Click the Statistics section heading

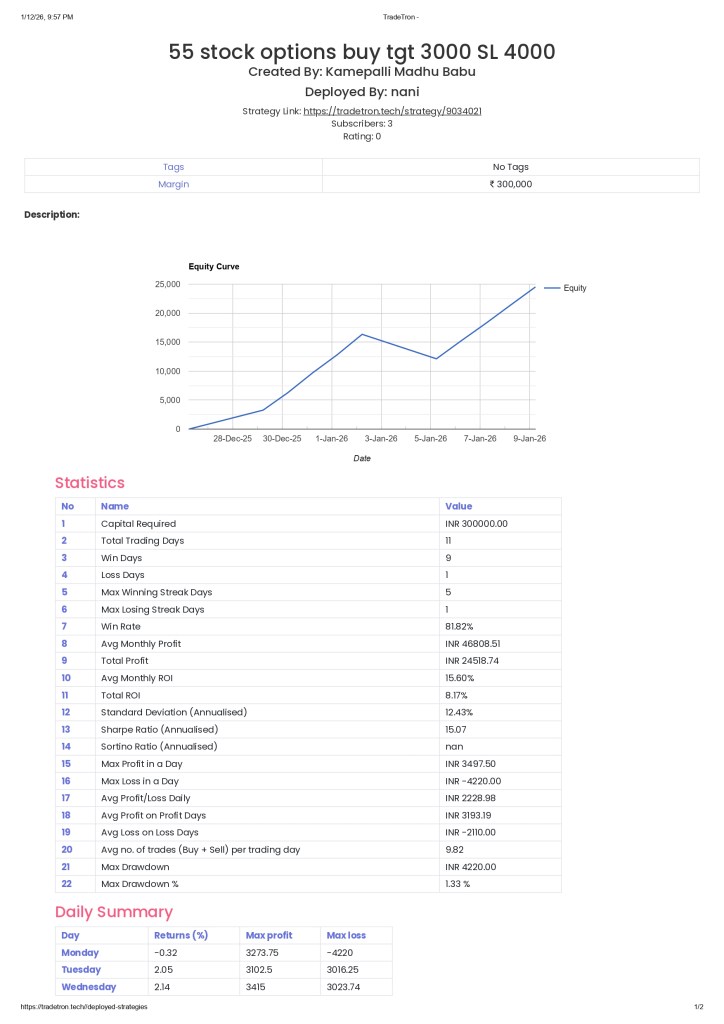tap(90, 483)
